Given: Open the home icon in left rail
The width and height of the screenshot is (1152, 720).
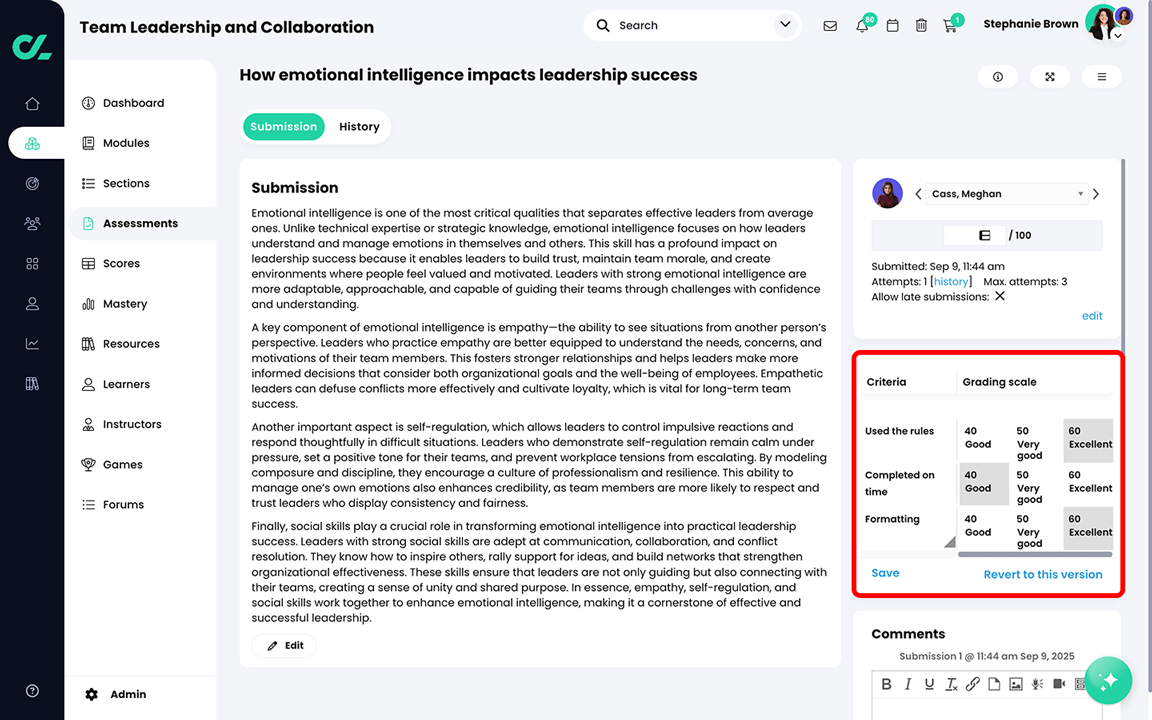Looking at the screenshot, I should click(32, 104).
